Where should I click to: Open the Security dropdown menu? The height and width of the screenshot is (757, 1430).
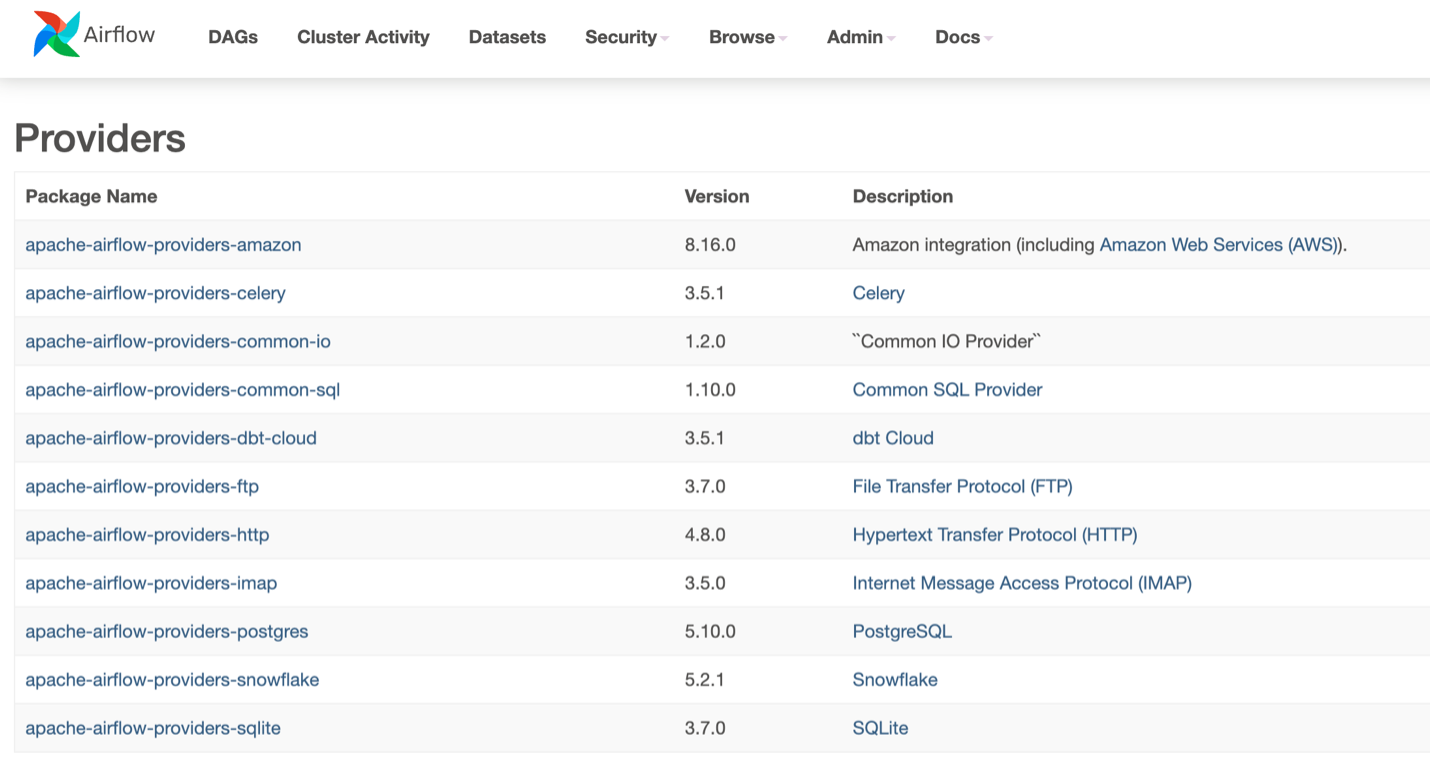pos(621,37)
